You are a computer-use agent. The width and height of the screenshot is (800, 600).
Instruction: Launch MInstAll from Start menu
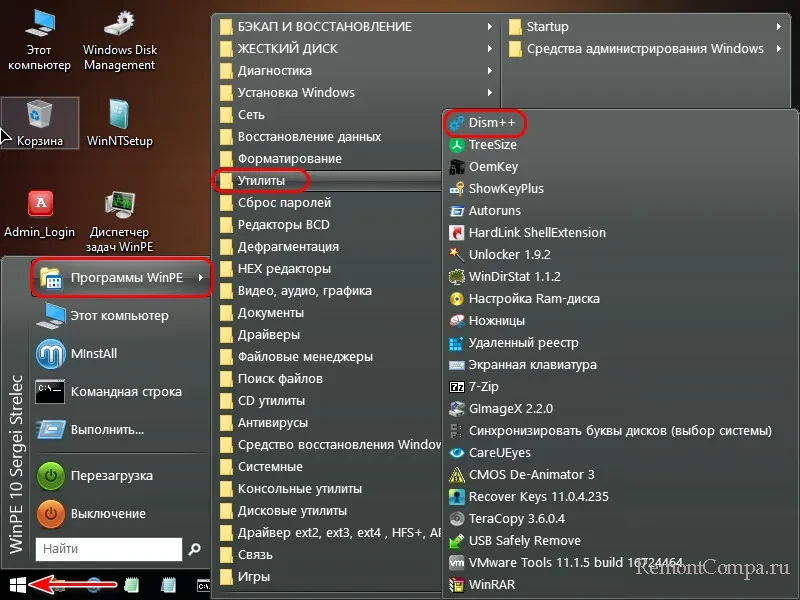click(x=121, y=354)
